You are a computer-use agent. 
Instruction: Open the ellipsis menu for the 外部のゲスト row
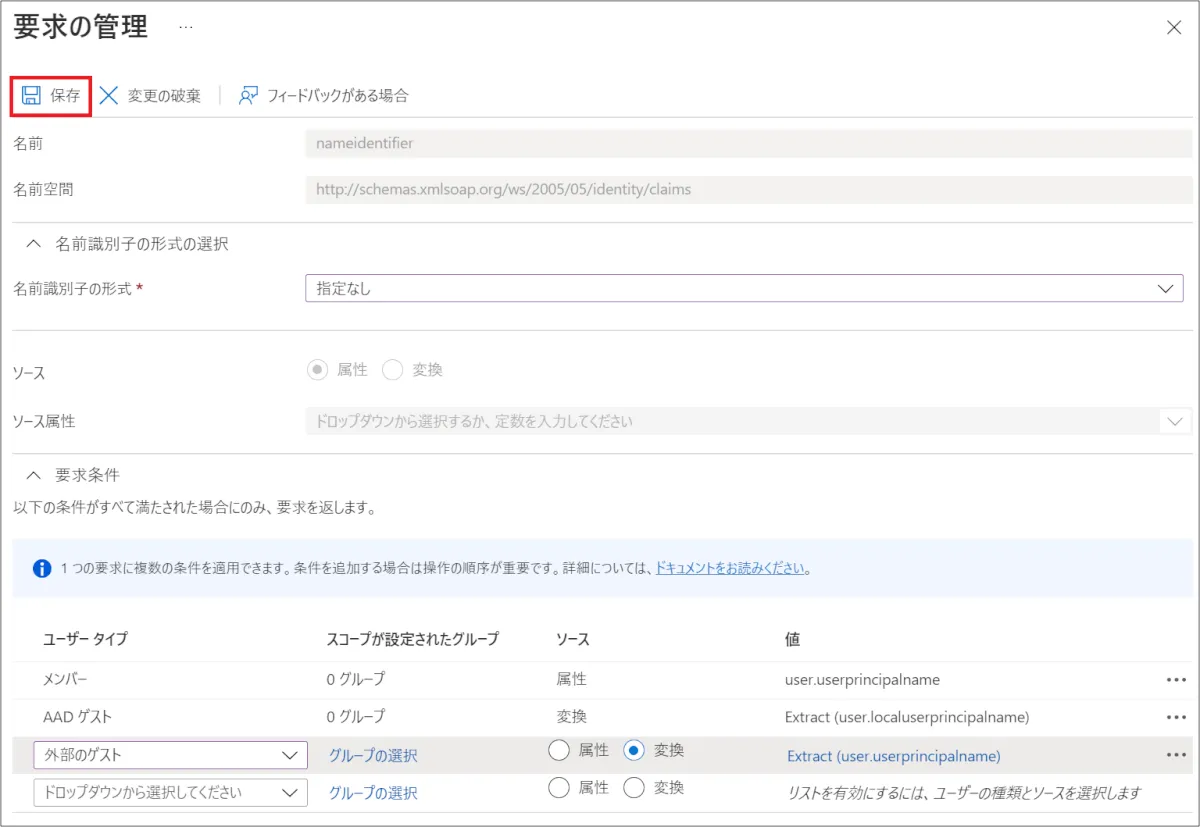tap(1175, 755)
